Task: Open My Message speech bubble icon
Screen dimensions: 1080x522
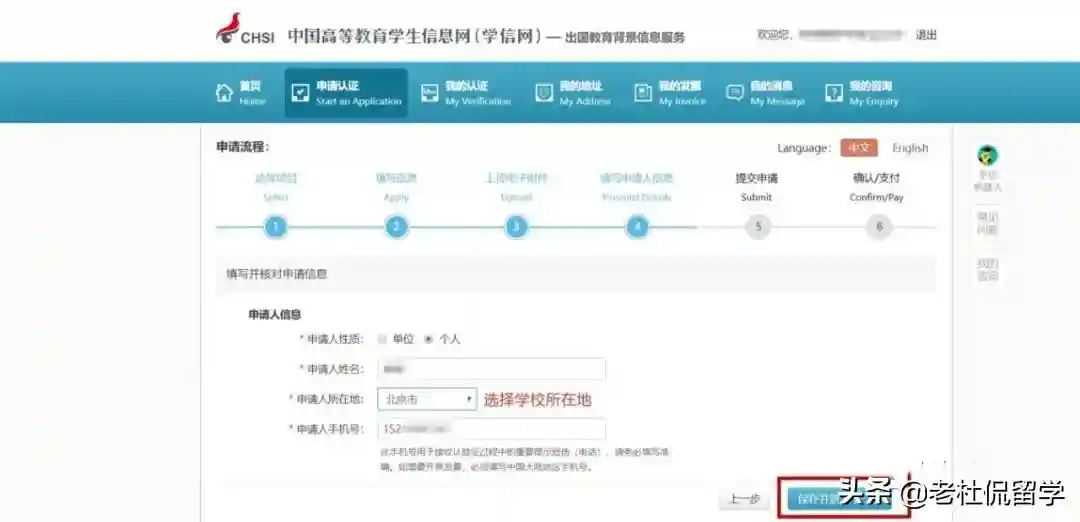Action: (x=735, y=93)
